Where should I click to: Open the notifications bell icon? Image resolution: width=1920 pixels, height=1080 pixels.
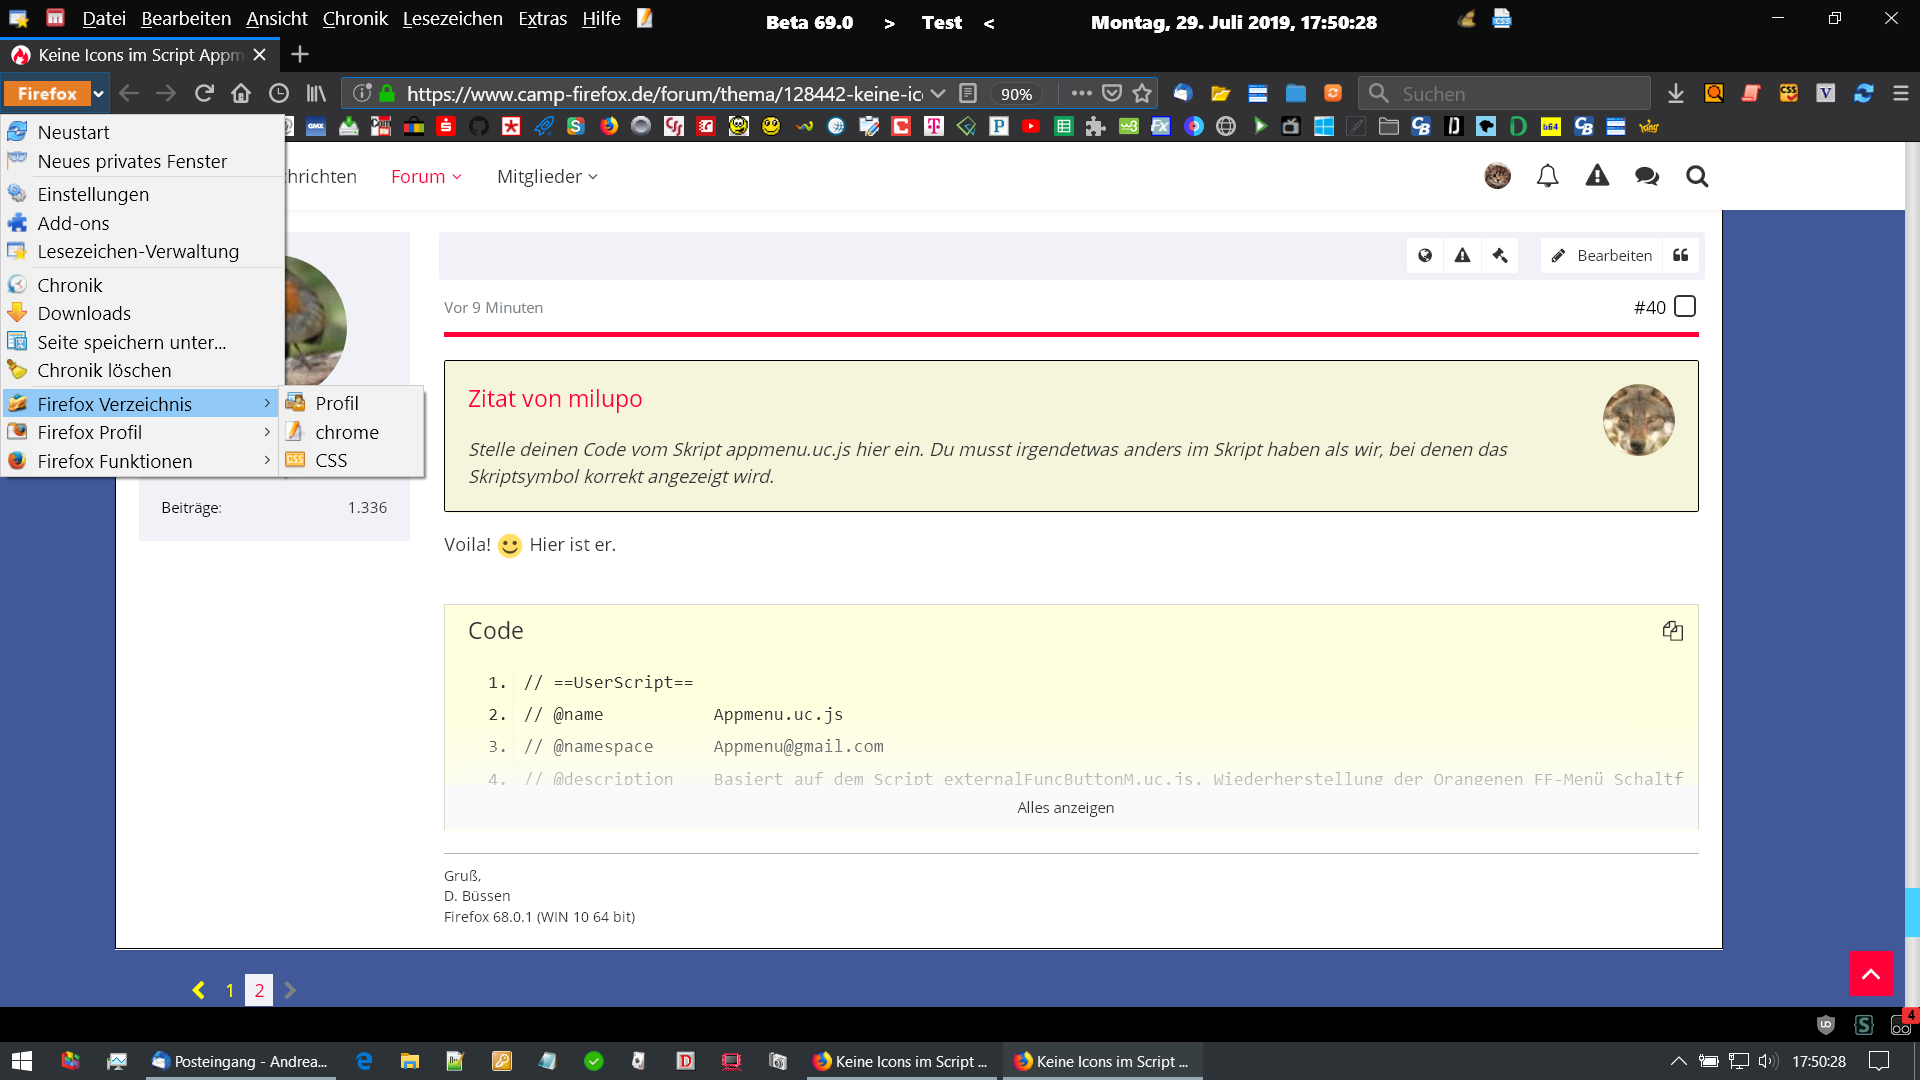1547,176
